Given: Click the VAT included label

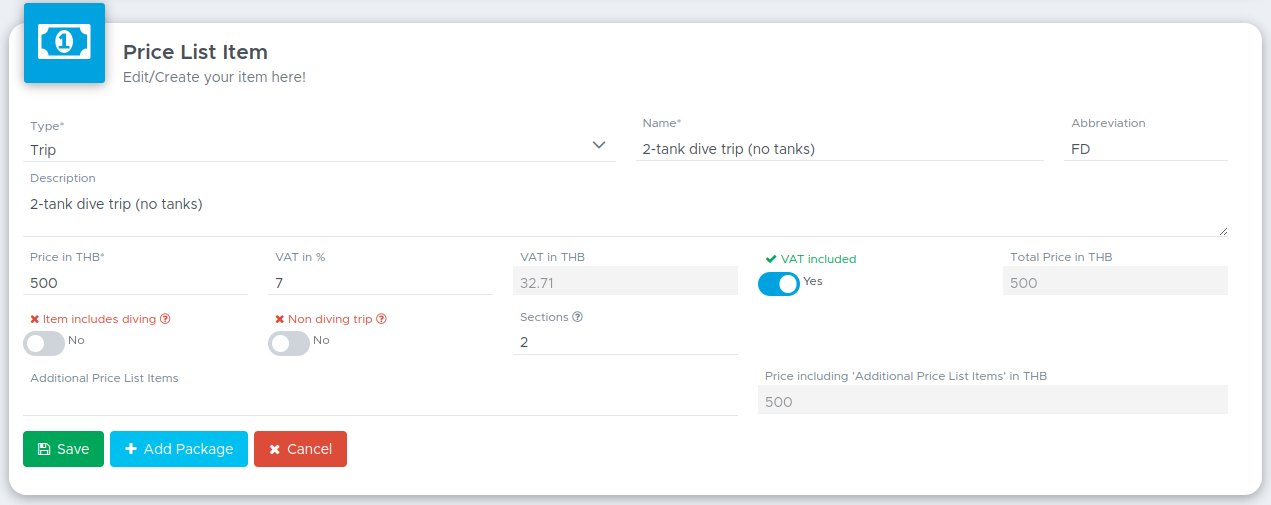Looking at the screenshot, I should [x=818, y=259].
